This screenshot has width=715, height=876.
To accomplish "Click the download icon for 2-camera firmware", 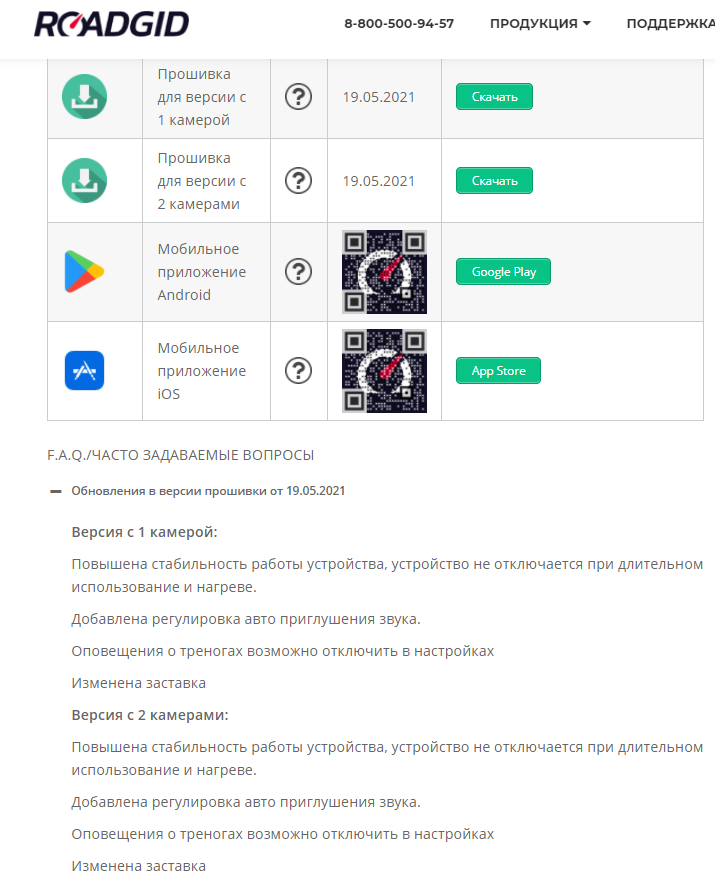I will pyautogui.click(x=85, y=181).
